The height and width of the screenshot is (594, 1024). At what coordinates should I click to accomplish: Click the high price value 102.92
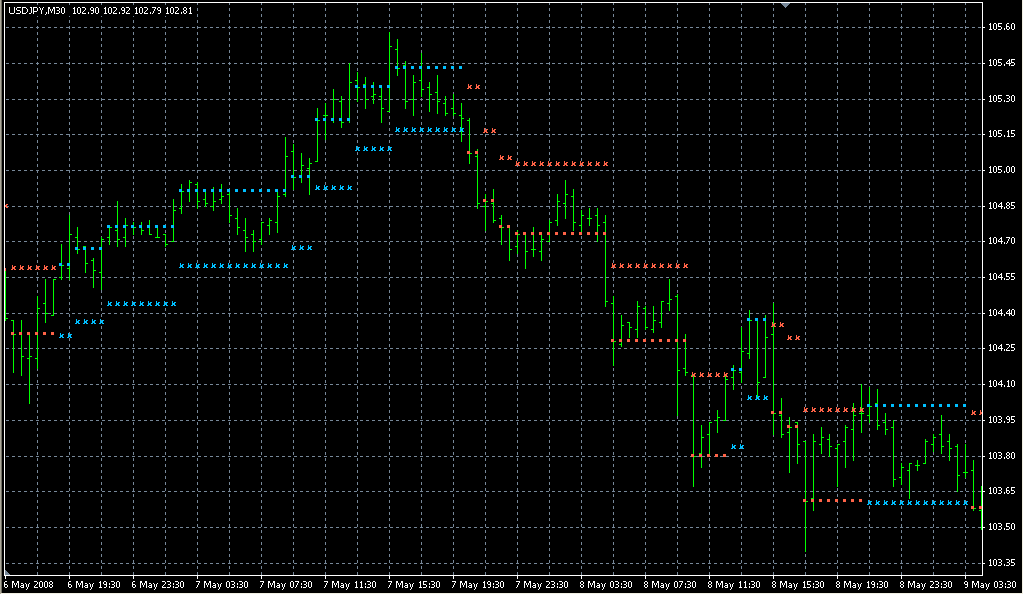116,11
